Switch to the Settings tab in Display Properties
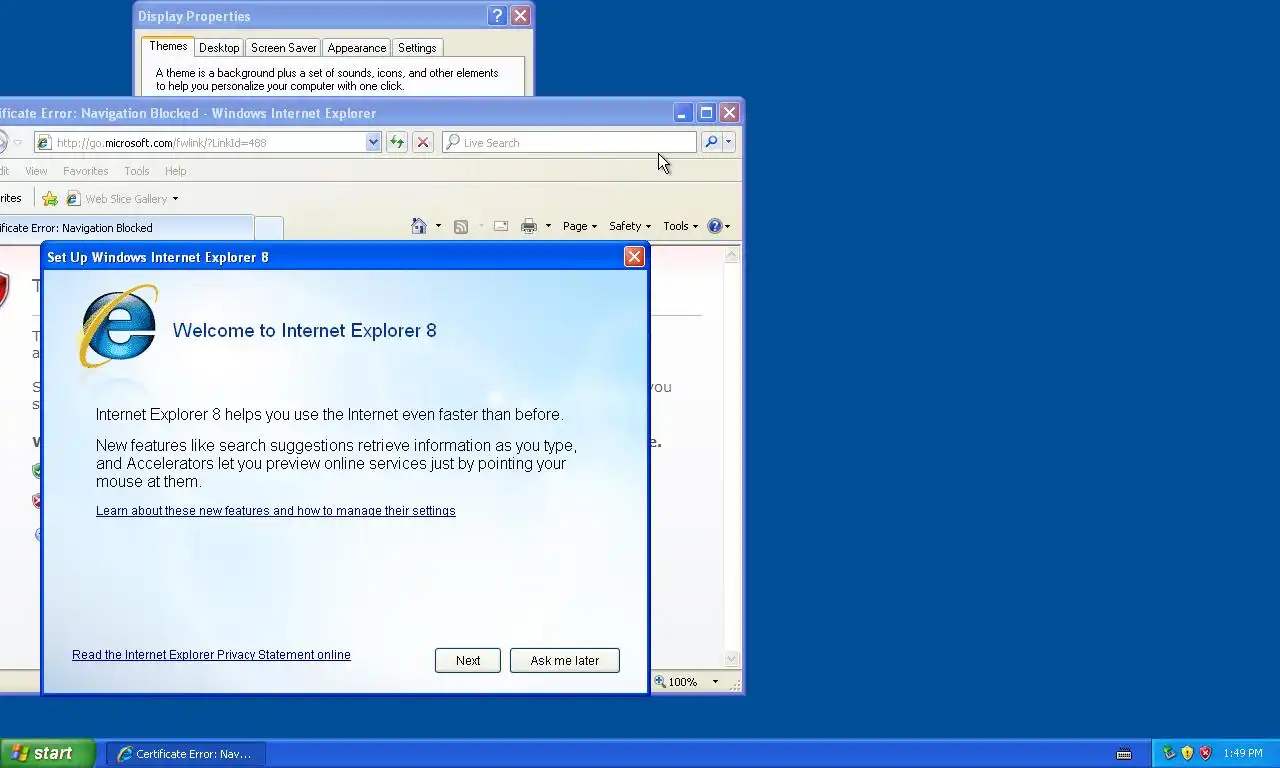Viewport: 1280px width, 768px height. [x=417, y=48]
